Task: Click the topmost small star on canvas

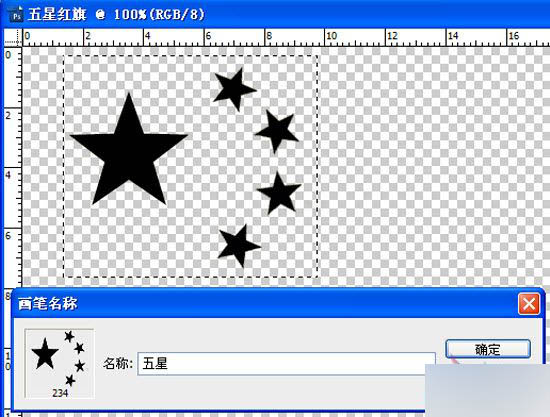Action: (x=234, y=89)
